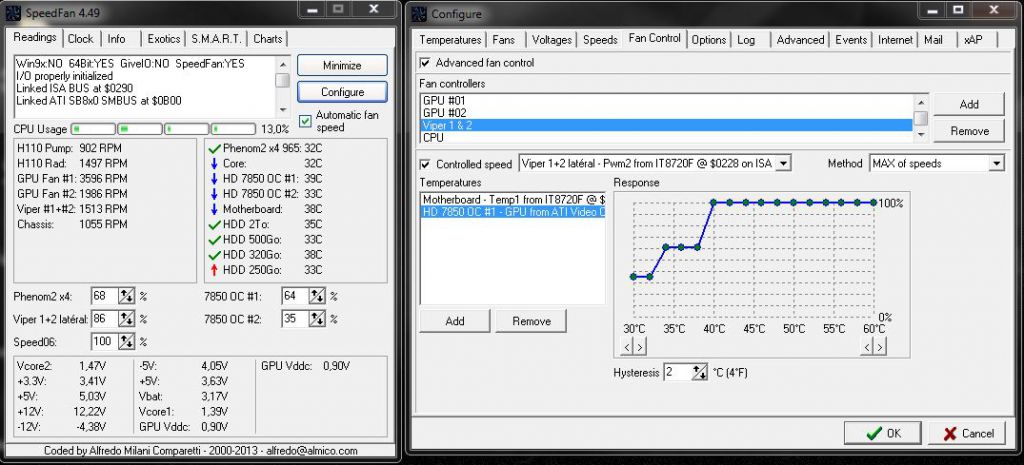
Task: Click the arrow icon next to HD 7850 OC #1
Action: point(214,179)
